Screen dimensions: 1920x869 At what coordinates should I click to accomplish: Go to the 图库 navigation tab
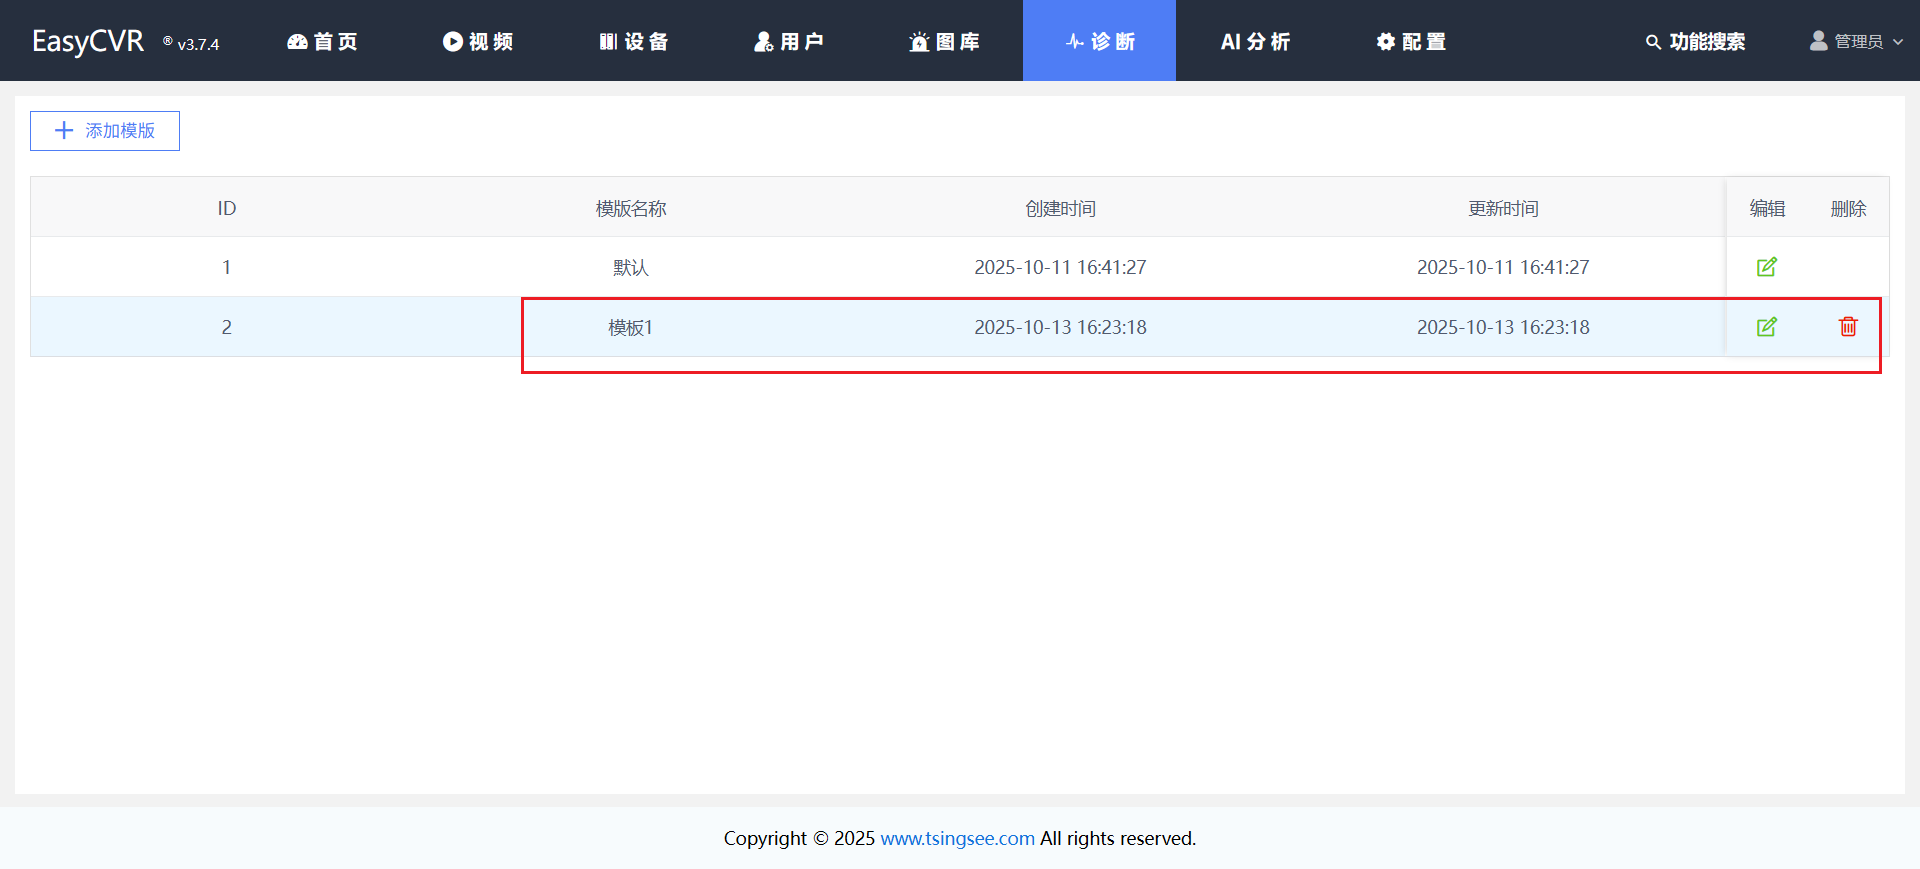coord(944,42)
